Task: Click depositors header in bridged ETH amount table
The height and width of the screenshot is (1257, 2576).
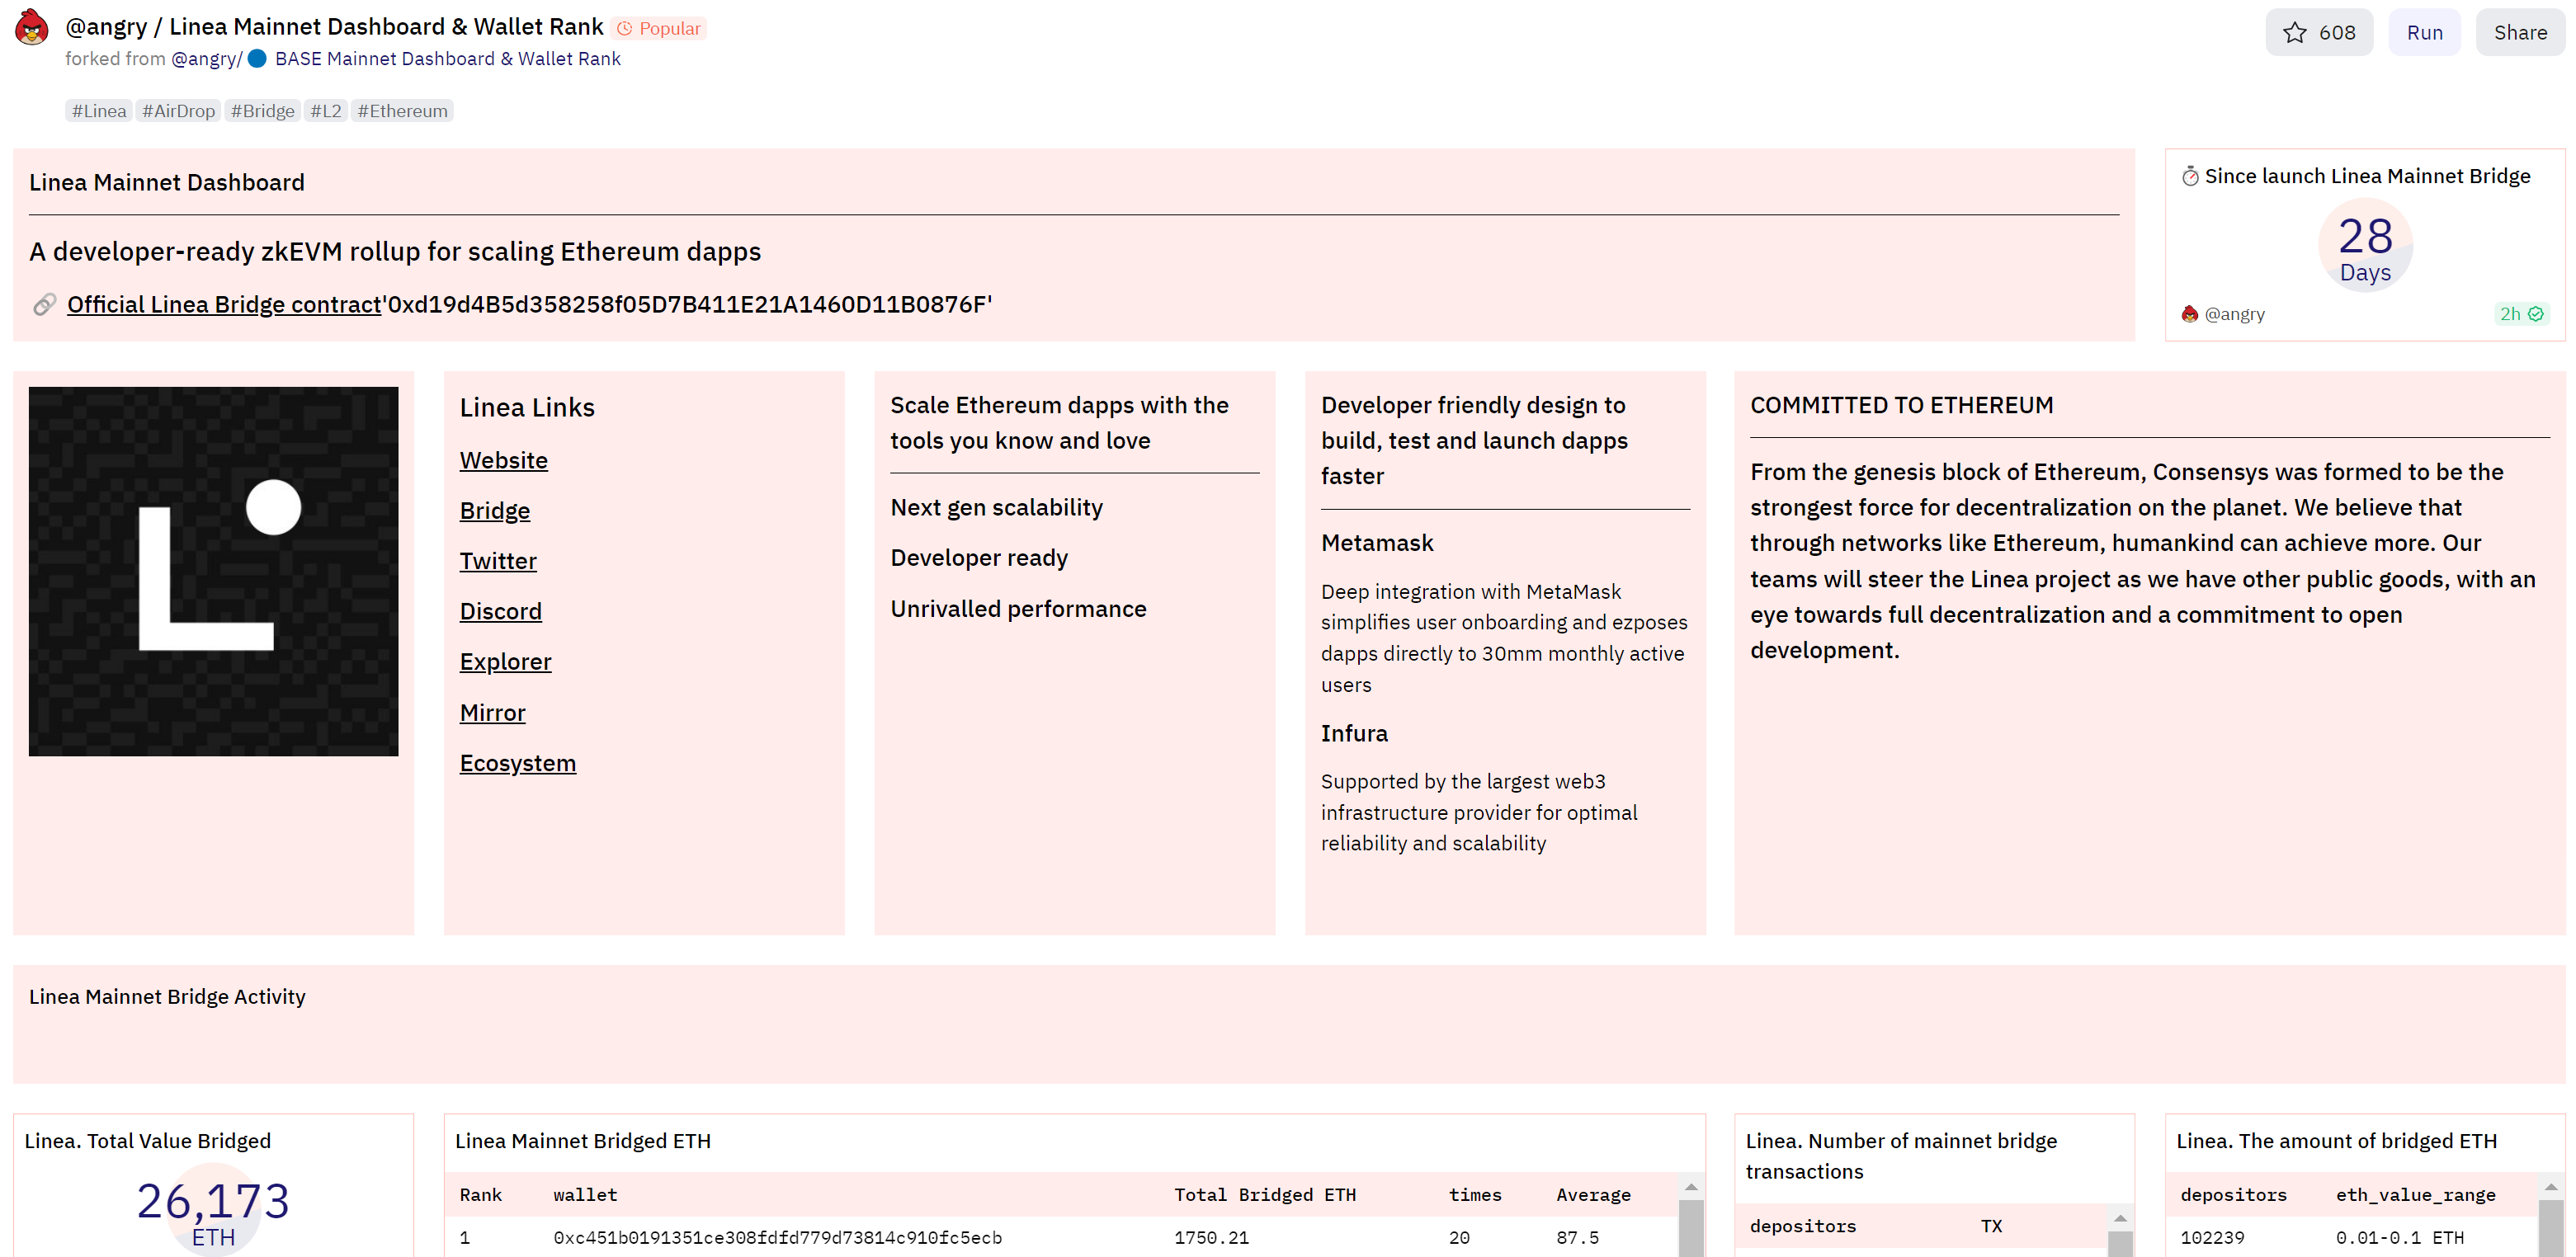Action: [x=2233, y=1195]
